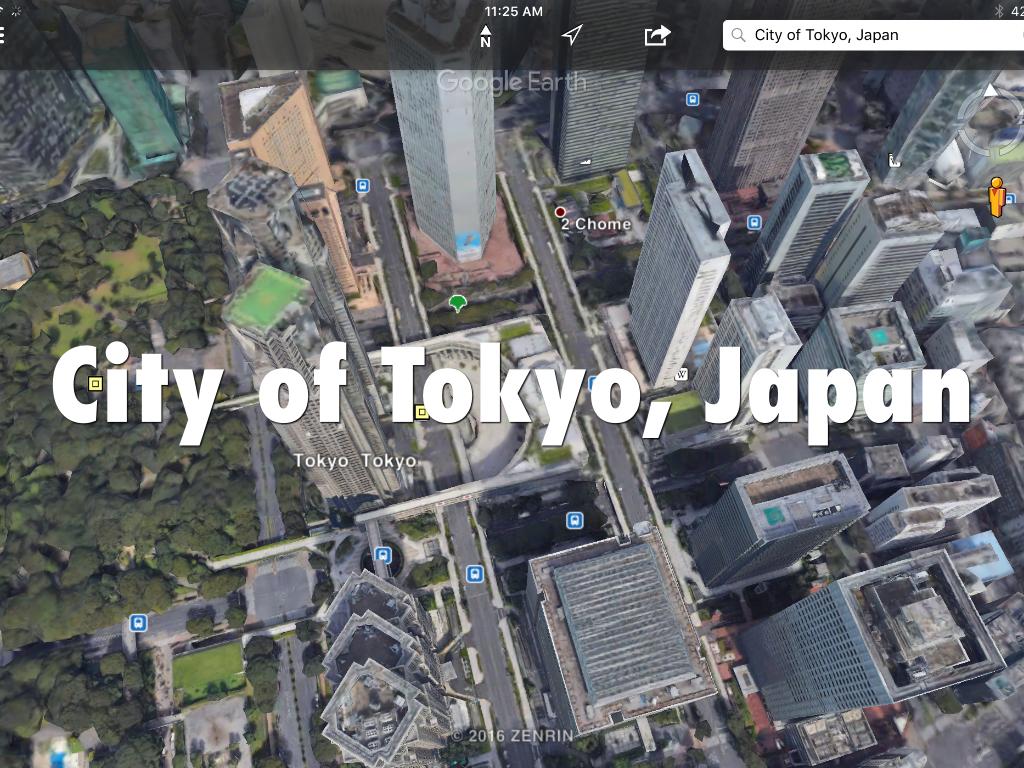Tap the Bluetooth icon in status bar
Viewport: 1024px width, 768px height.
coord(997,11)
